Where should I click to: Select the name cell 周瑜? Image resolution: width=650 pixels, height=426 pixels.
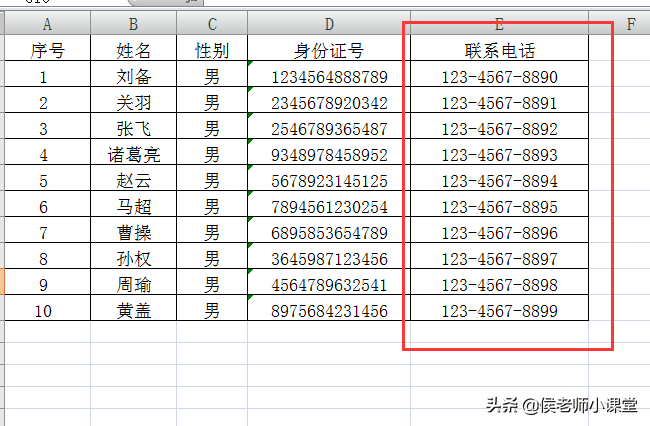[133, 282]
